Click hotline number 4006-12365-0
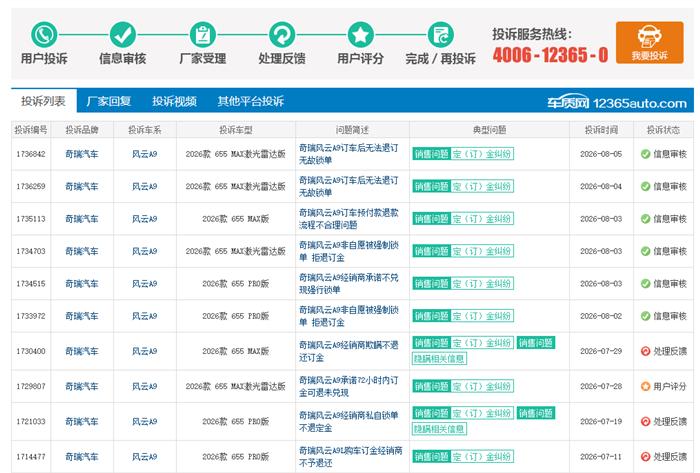The height and width of the screenshot is (473, 700). point(550,55)
